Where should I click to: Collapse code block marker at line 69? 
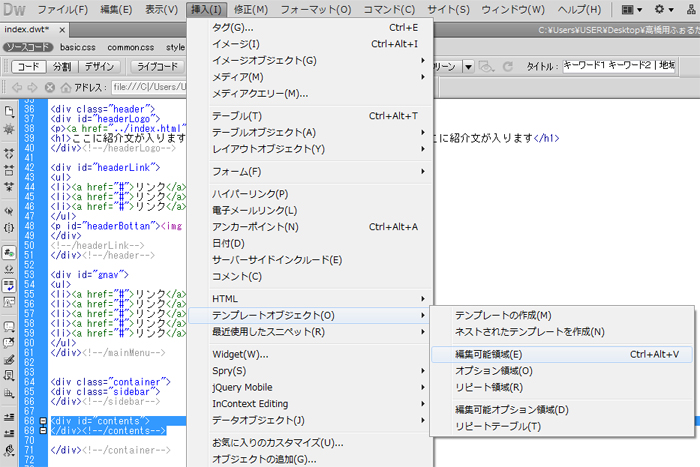point(43,431)
